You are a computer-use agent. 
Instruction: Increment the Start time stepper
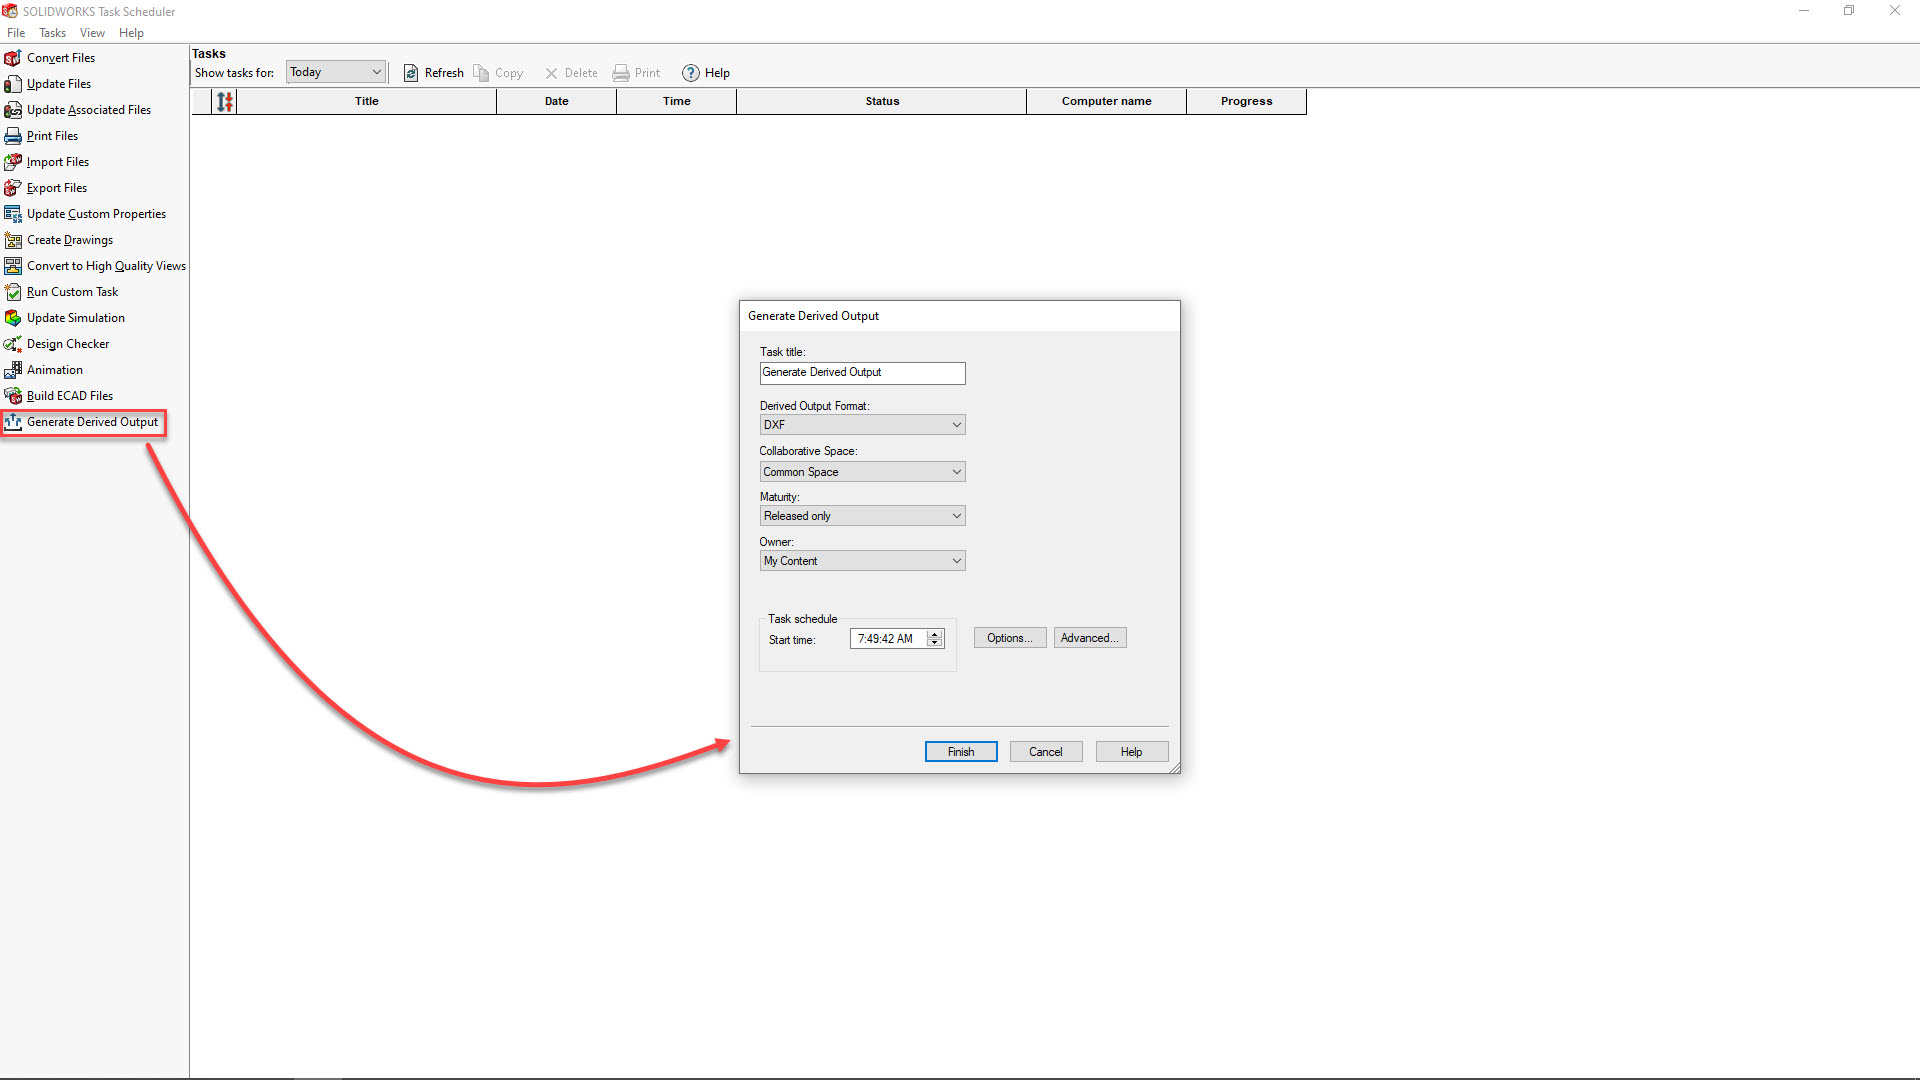[x=935, y=634]
